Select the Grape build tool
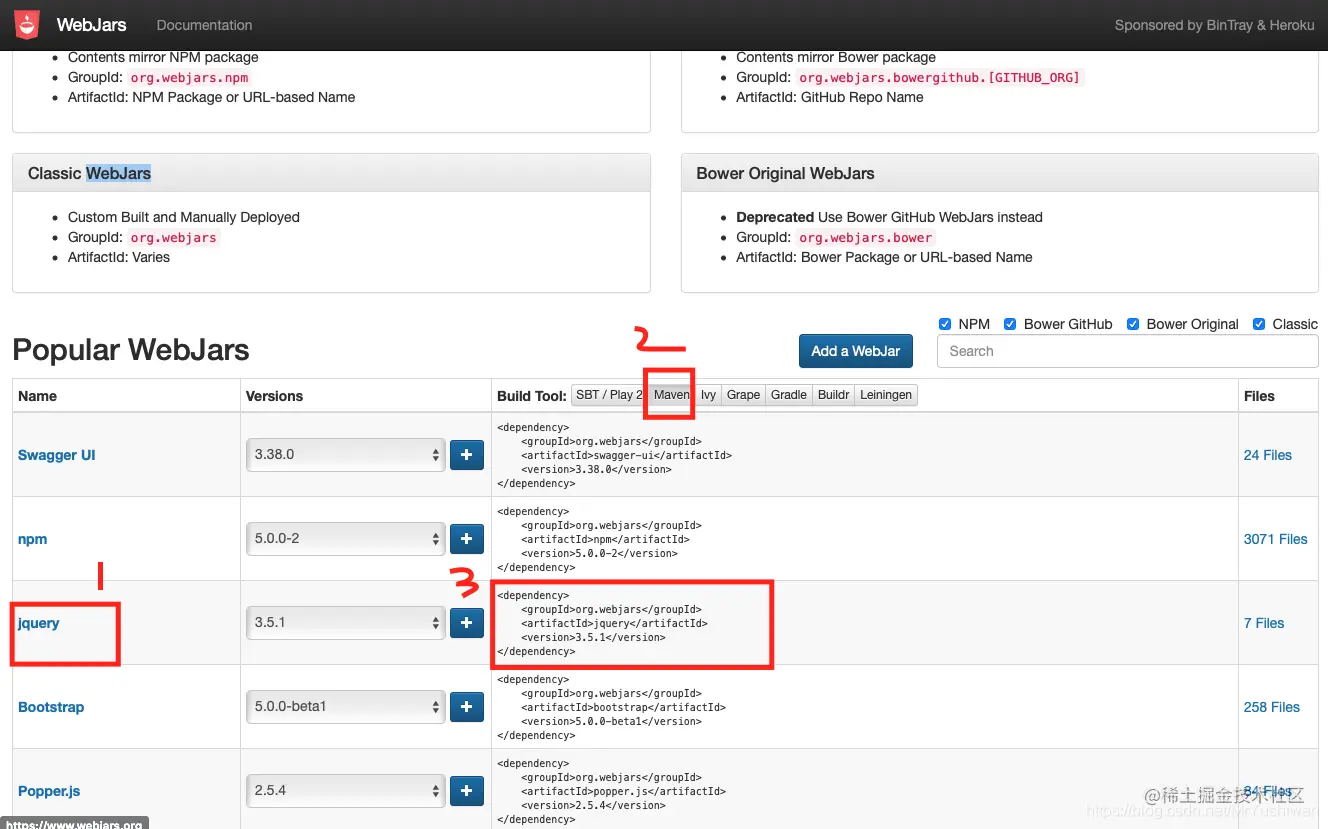This screenshot has height=829, width=1328. pos(743,395)
